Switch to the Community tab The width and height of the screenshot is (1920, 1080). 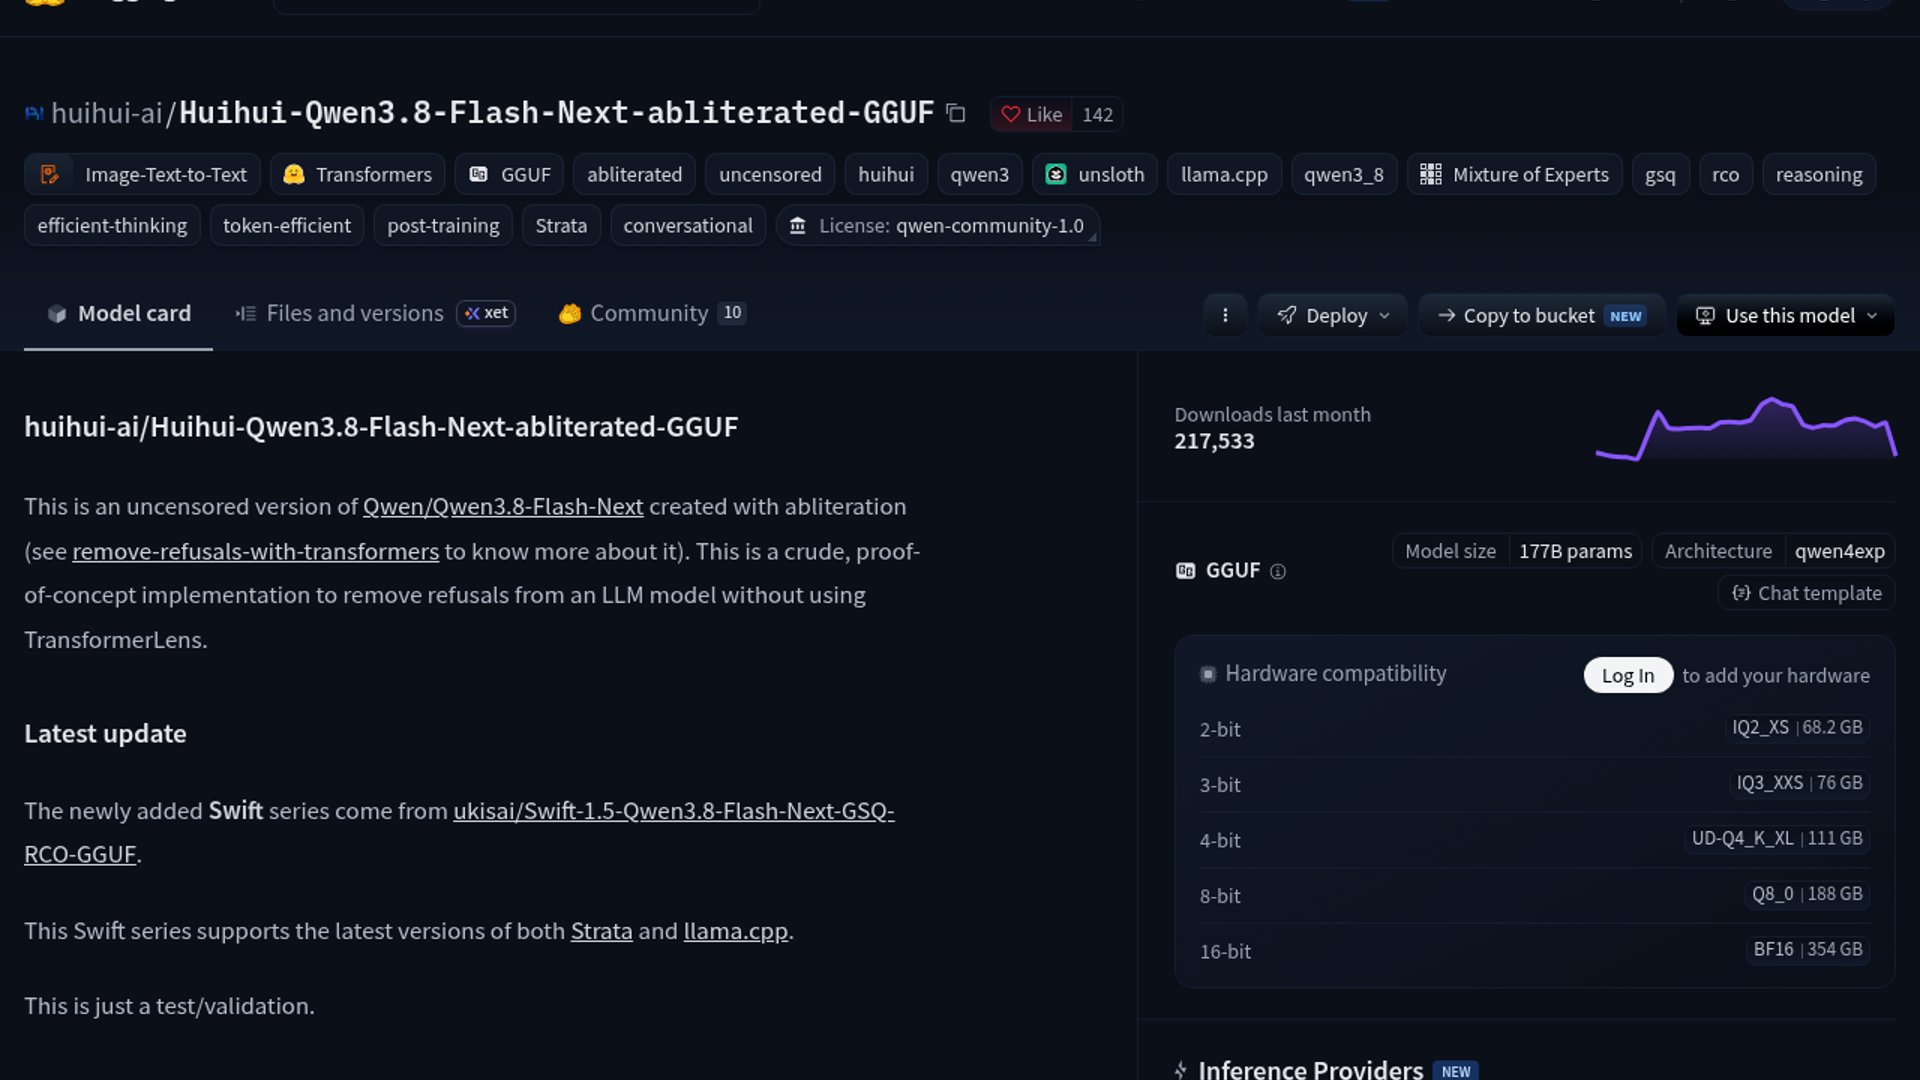pyautogui.click(x=652, y=314)
